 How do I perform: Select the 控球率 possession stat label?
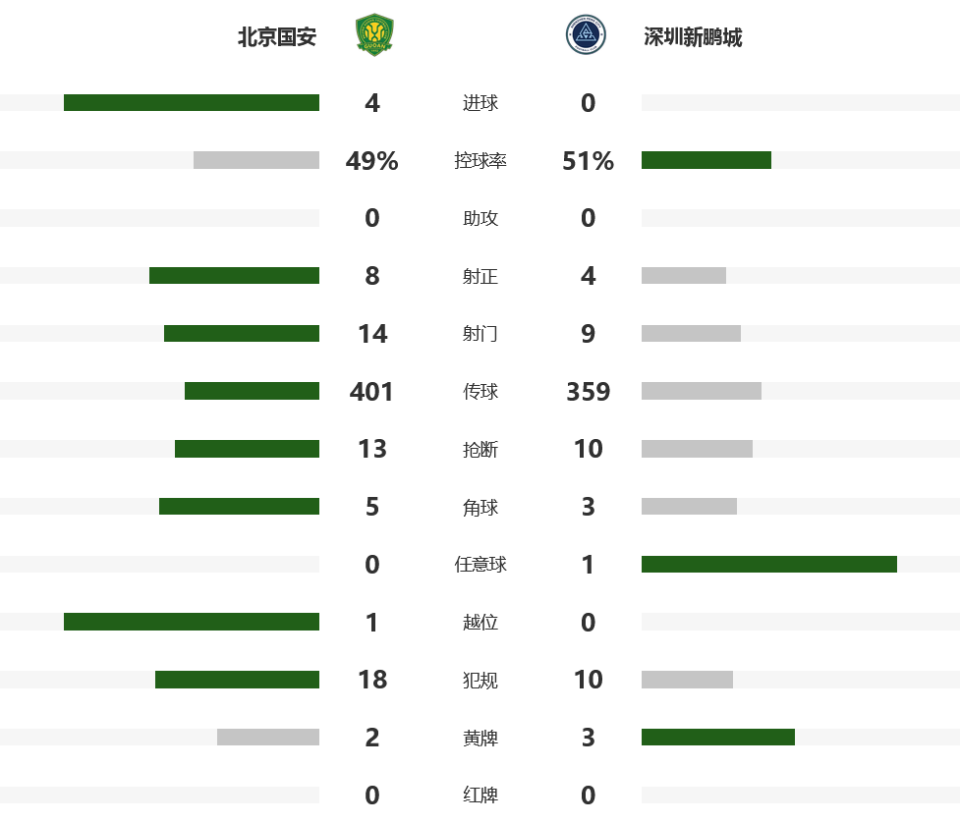coord(480,160)
